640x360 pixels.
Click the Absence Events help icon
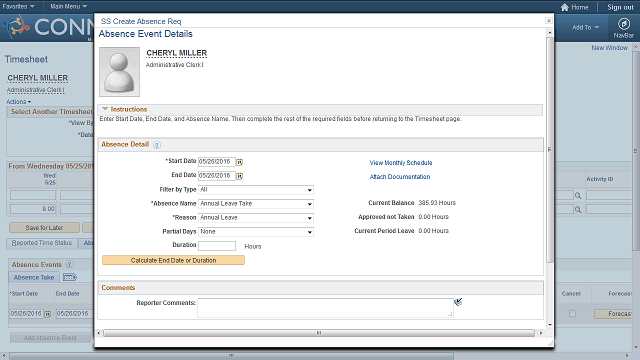pyautogui.click(x=70, y=264)
